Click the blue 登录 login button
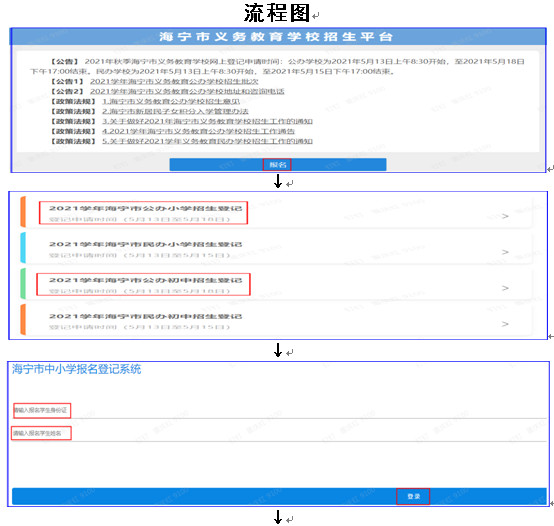The height and width of the screenshot is (526, 554). tap(279, 496)
